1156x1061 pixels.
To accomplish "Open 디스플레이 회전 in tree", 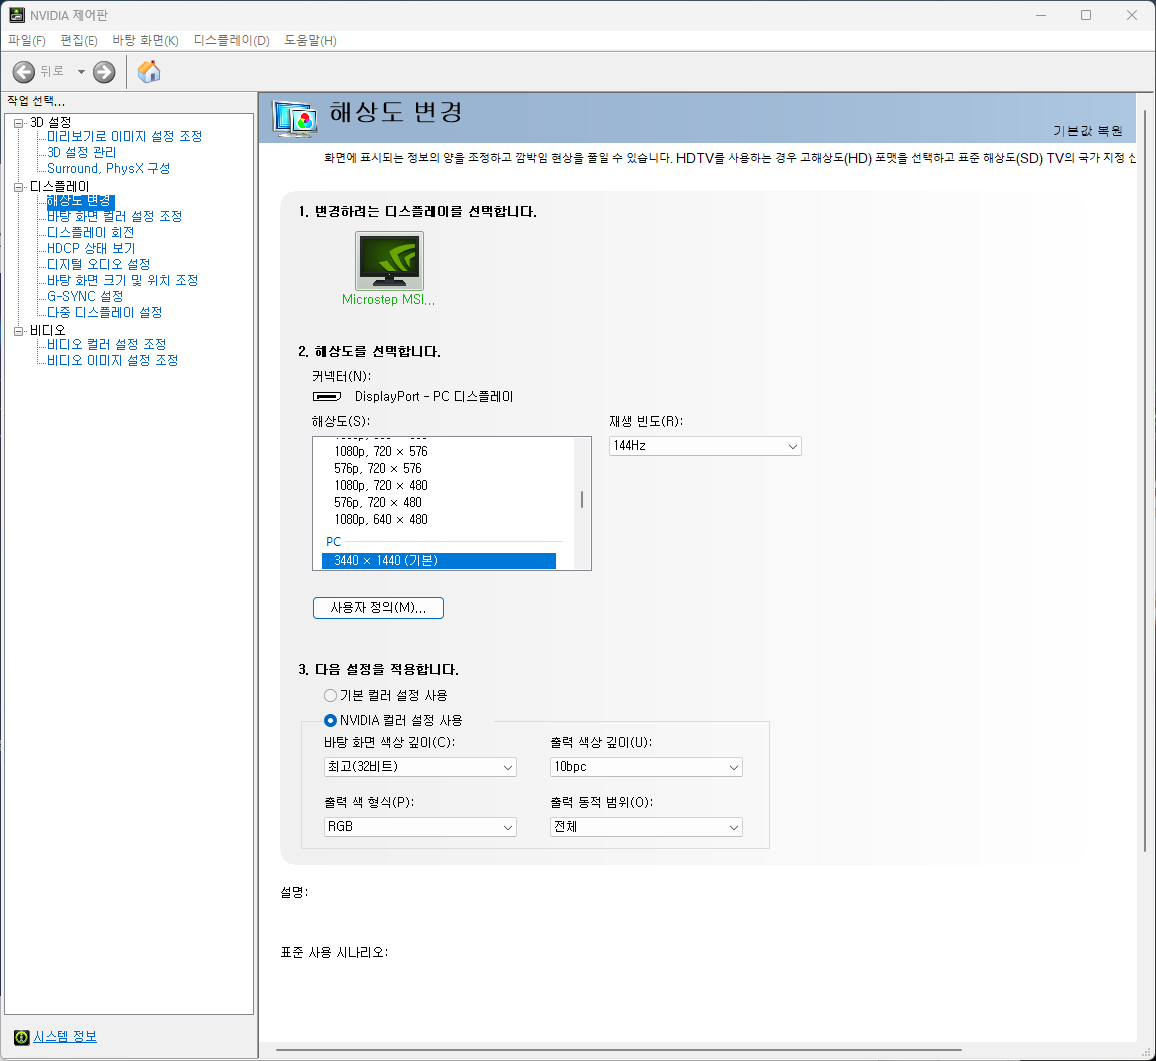I will 91,232.
